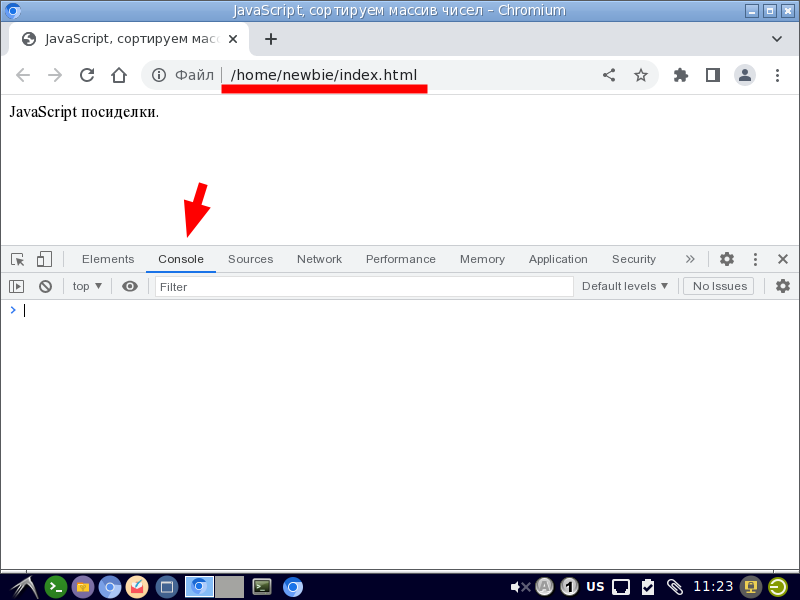Open the orange editor app taskbar icon
800x600 pixels.
[137, 587]
